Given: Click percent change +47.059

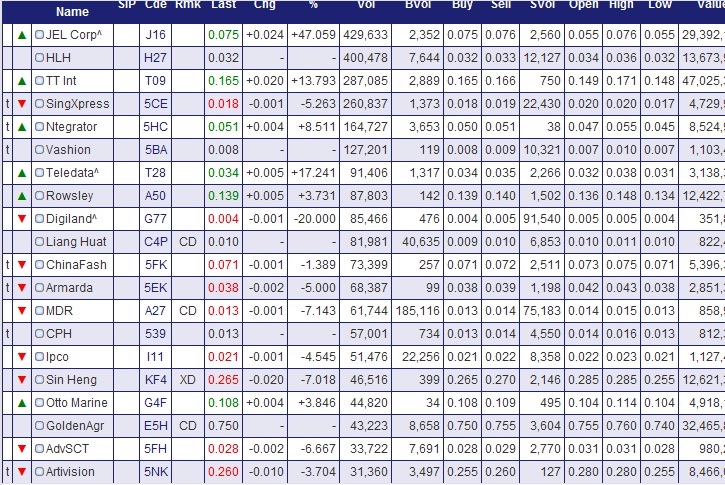Looking at the screenshot, I should point(313,35).
